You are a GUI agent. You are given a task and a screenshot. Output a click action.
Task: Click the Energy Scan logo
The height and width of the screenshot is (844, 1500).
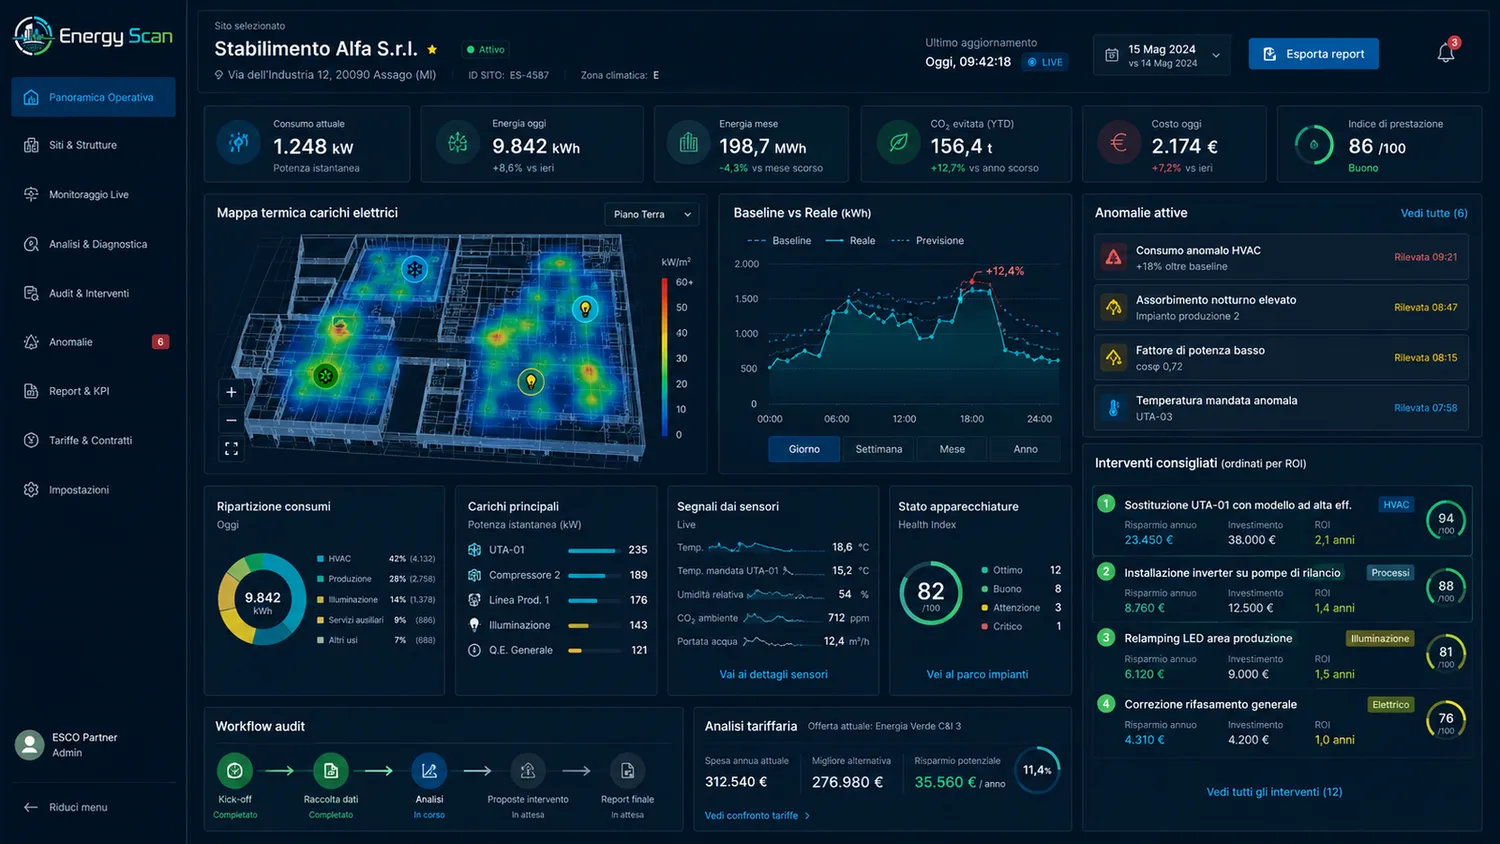(x=93, y=36)
